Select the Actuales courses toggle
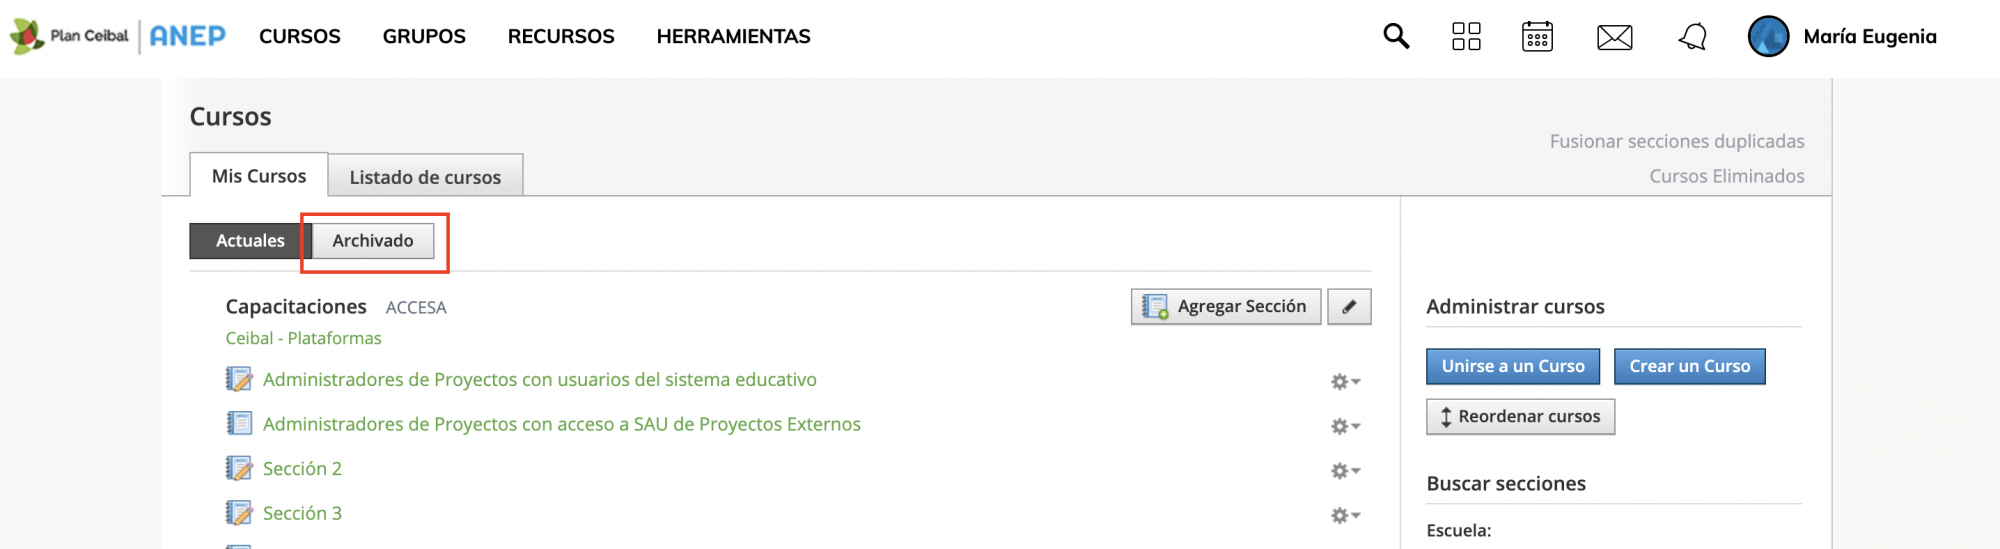This screenshot has height=549, width=2000. click(250, 241)
